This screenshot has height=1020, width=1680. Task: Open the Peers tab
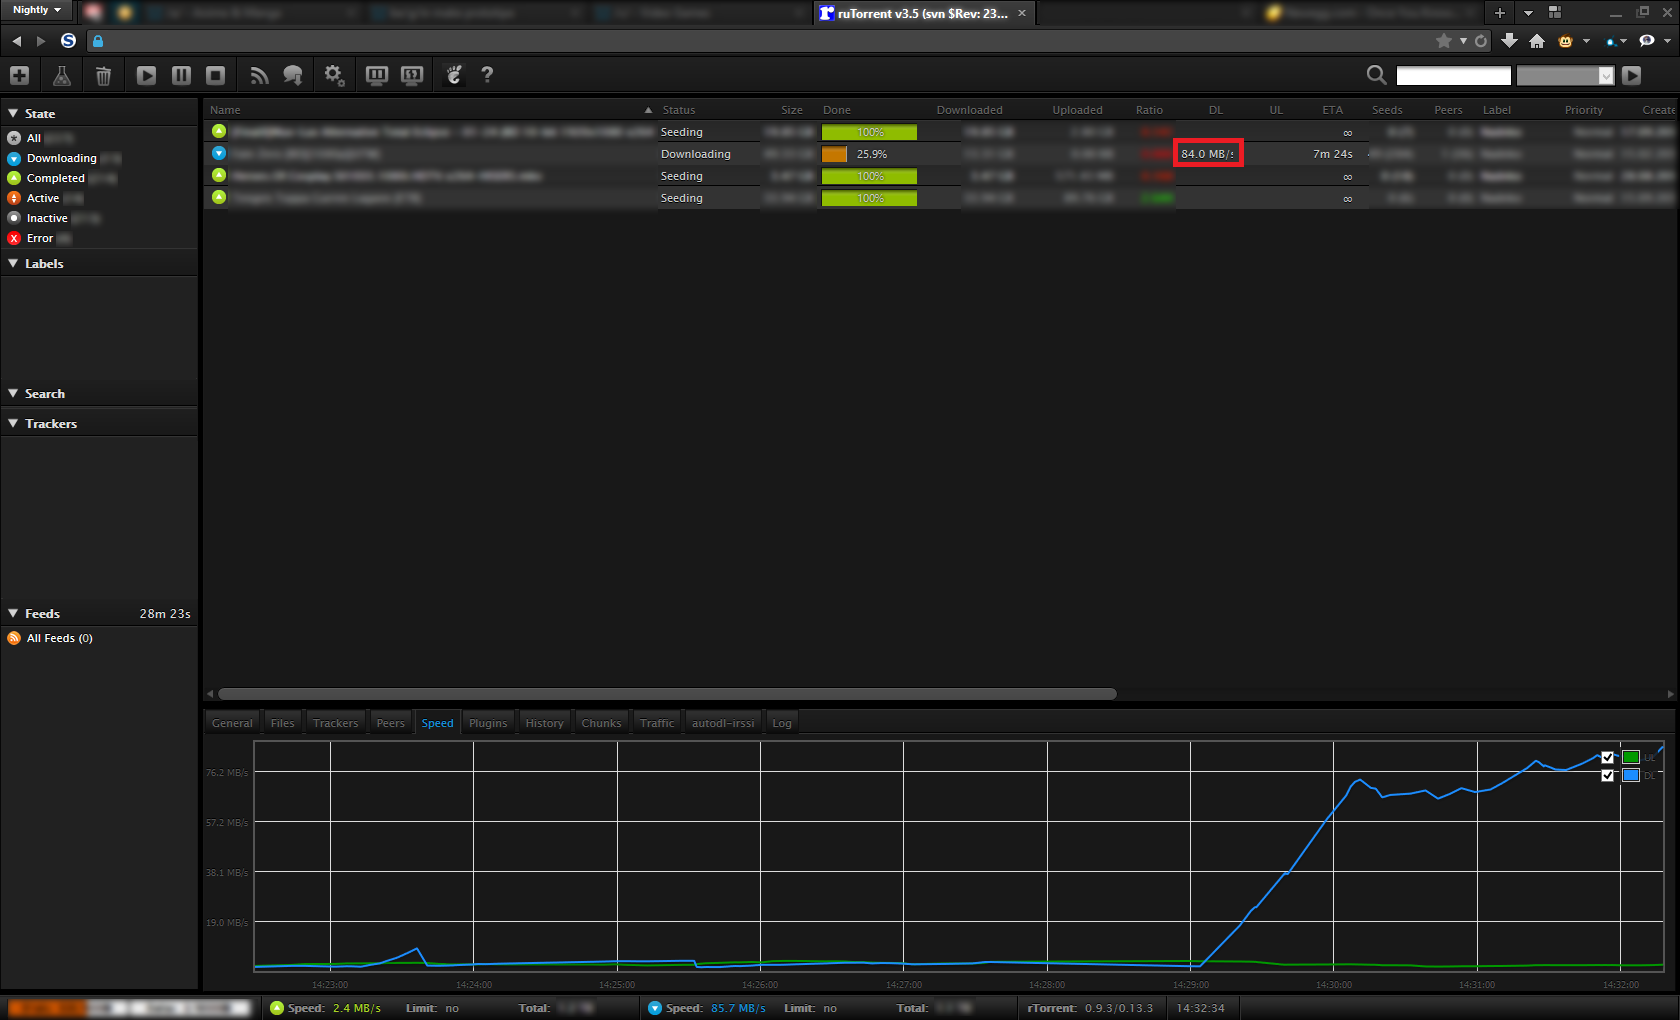click(391, 723)
